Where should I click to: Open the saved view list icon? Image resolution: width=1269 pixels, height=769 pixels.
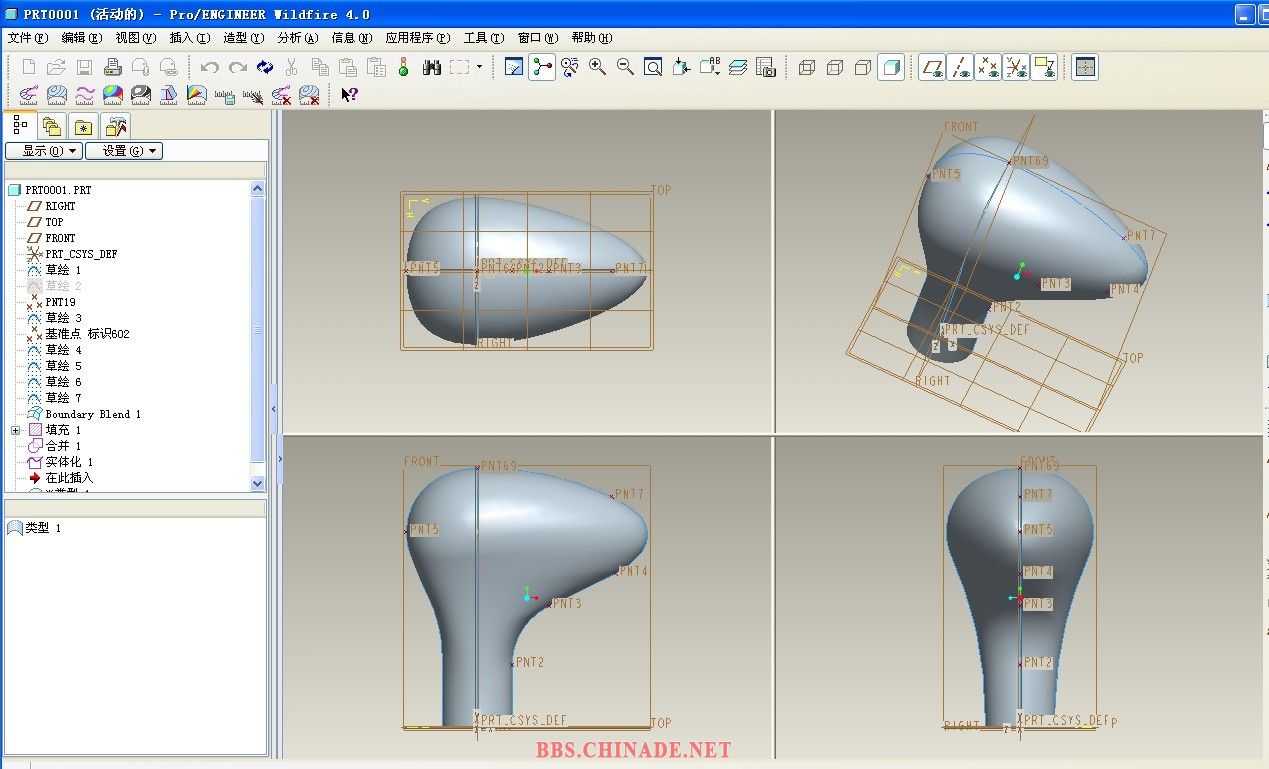(710, 67)
